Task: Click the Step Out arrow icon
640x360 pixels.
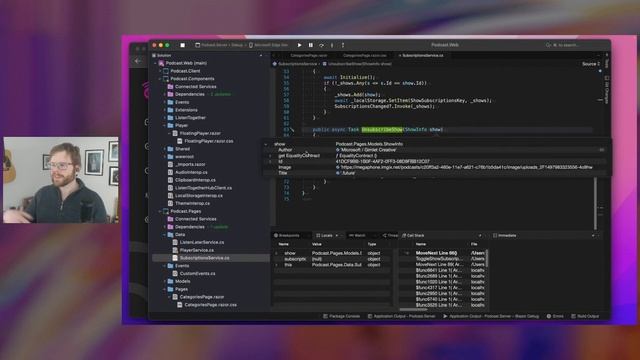Action: (x=343, y=45)
